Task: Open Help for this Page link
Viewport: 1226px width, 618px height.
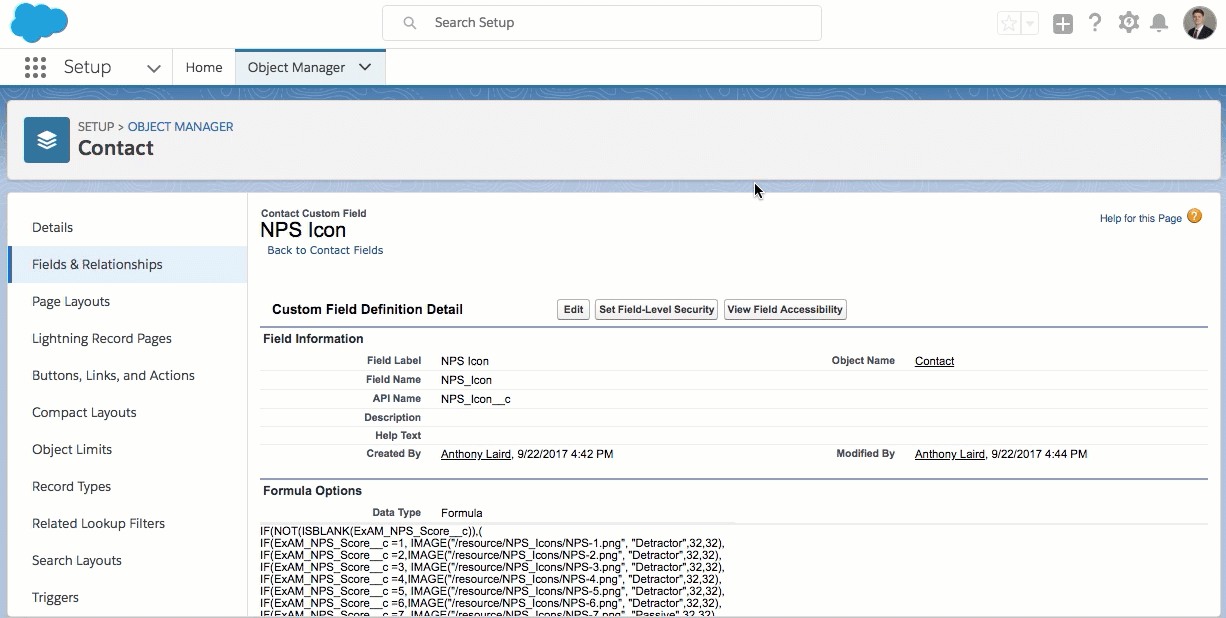Action: tap(1141, 218)
